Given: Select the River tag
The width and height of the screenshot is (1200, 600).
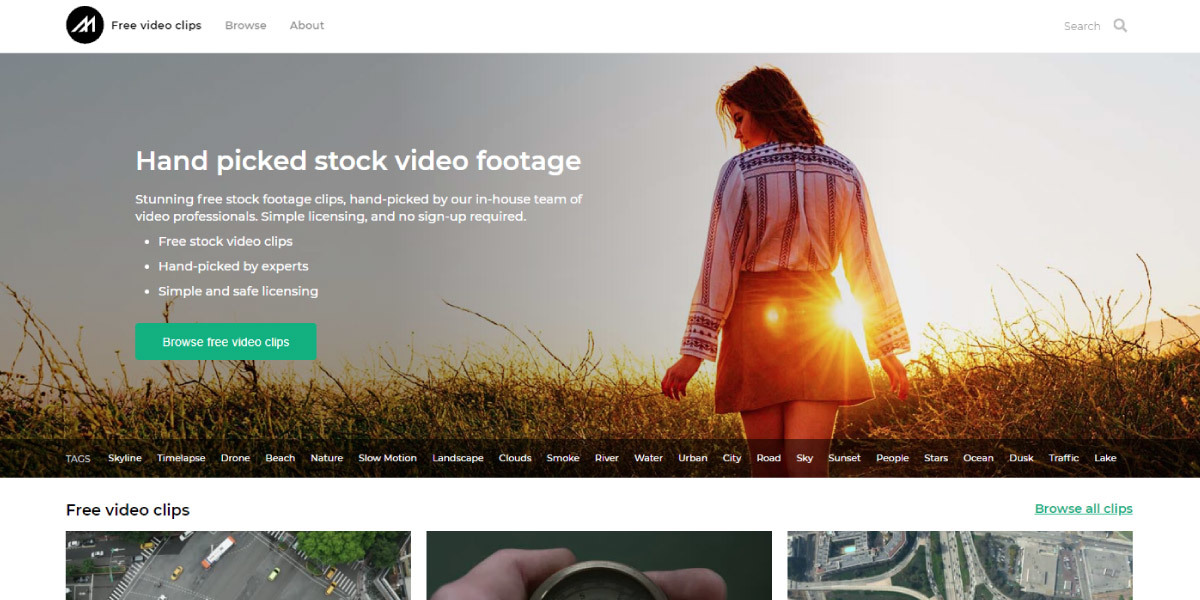Looking at the screenshot, I should pos(607,458).
